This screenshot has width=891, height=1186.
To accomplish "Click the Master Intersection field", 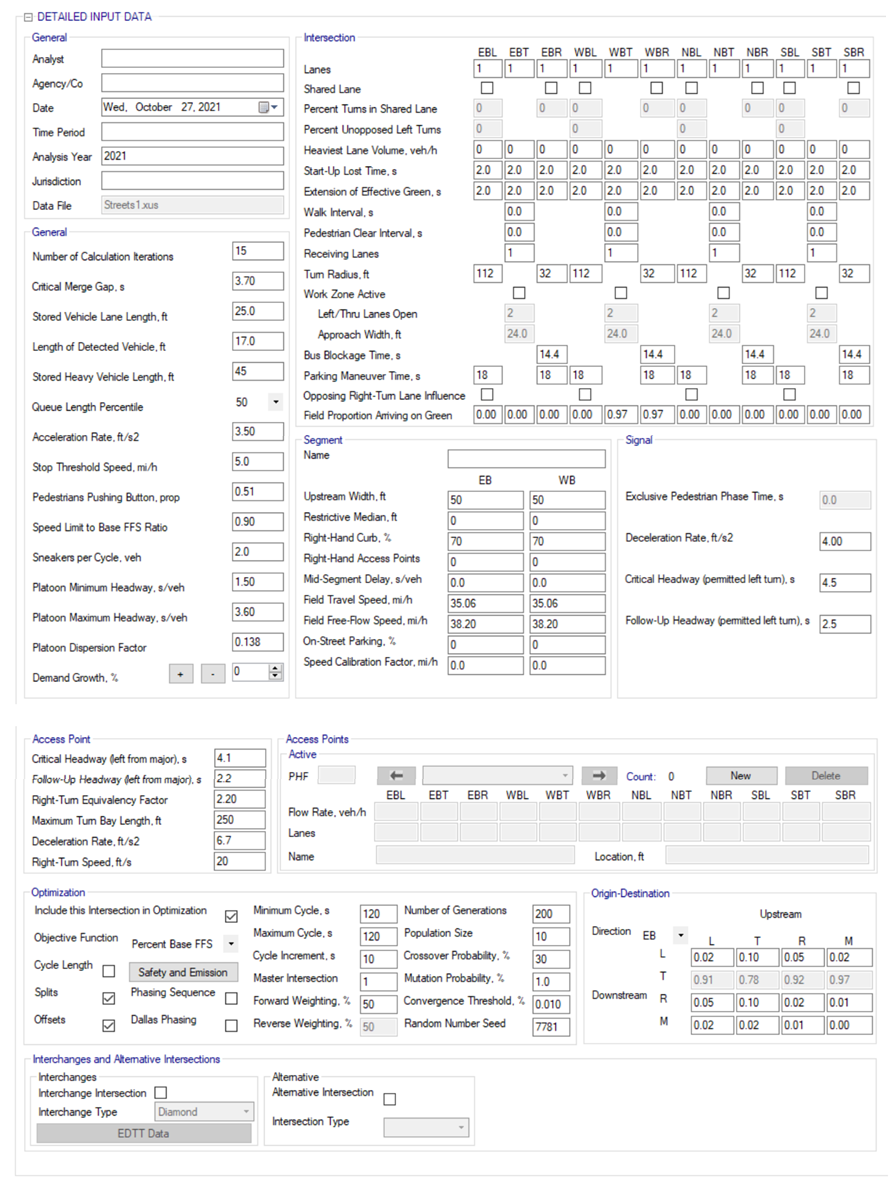I will click(379, 982).
